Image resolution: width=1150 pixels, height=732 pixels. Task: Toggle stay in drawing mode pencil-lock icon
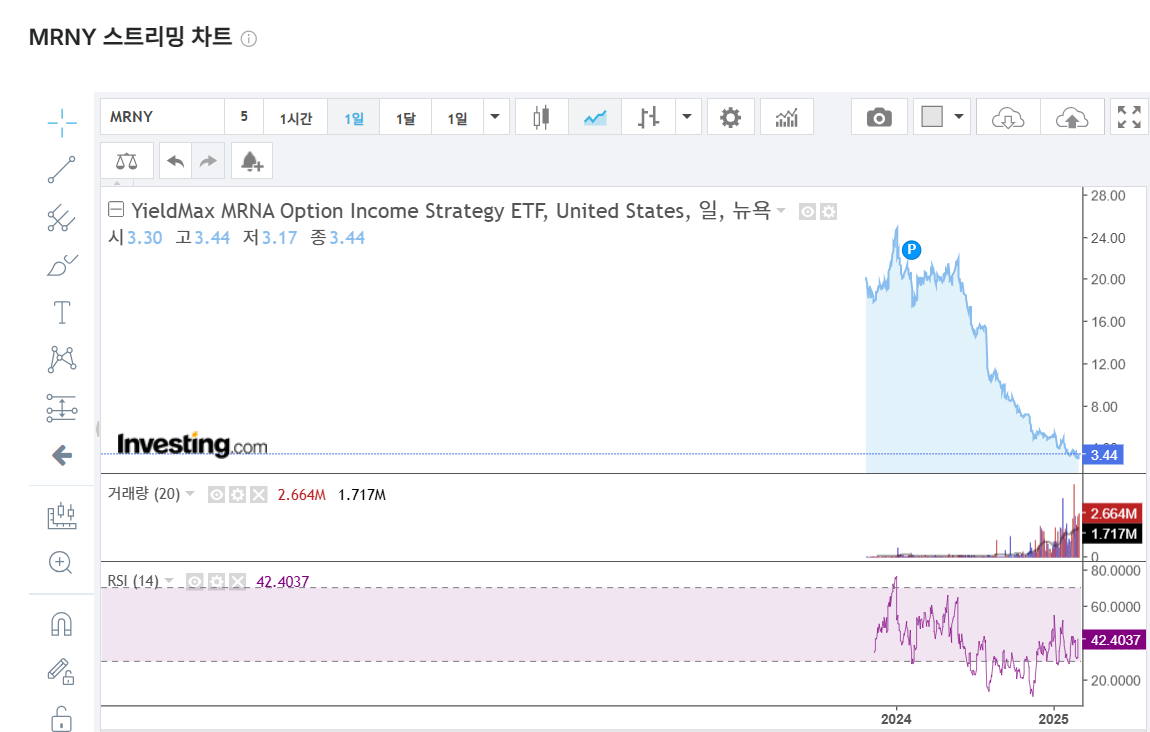click(62, 671)
